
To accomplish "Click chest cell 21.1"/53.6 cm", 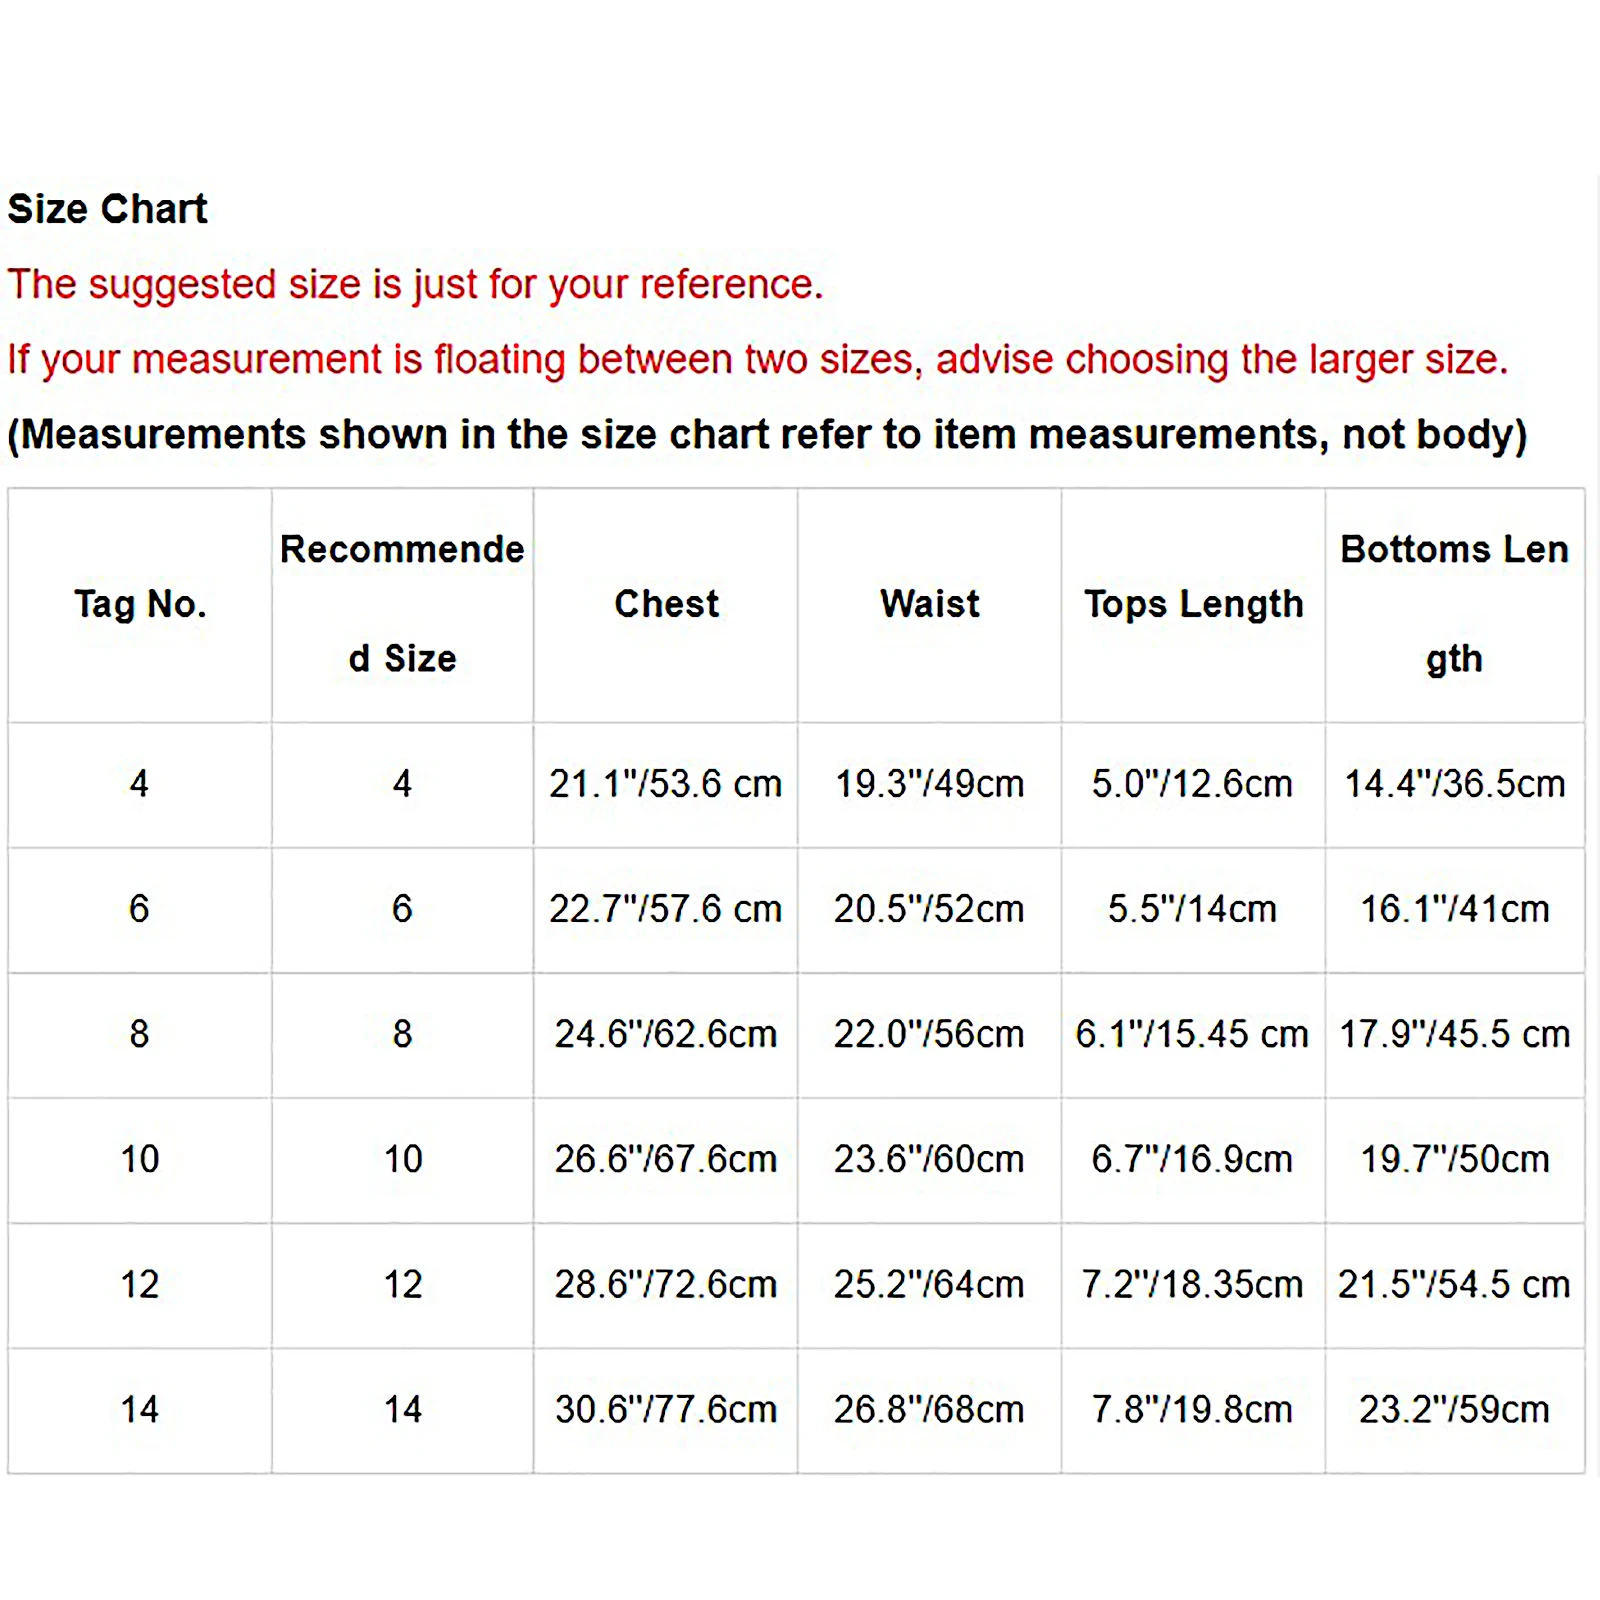I will [665, 784].
